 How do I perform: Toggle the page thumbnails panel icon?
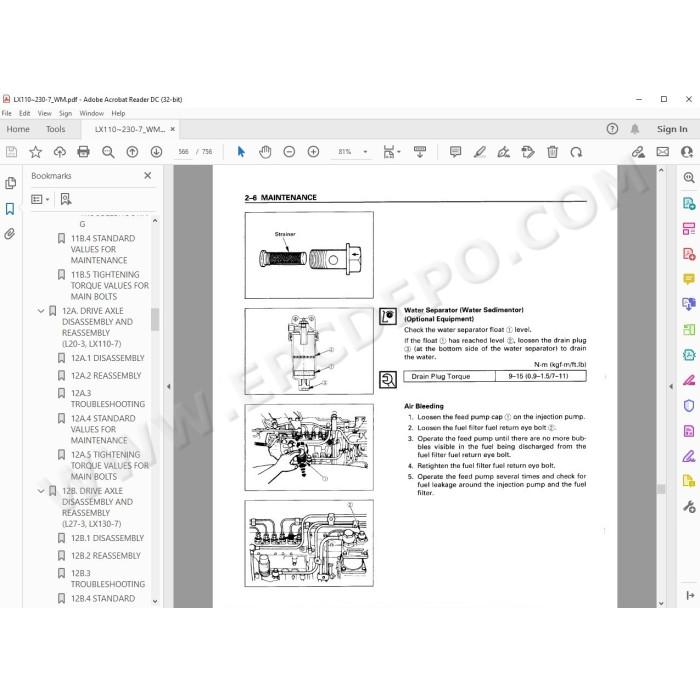pyautogui.click(x=10, y=183)
